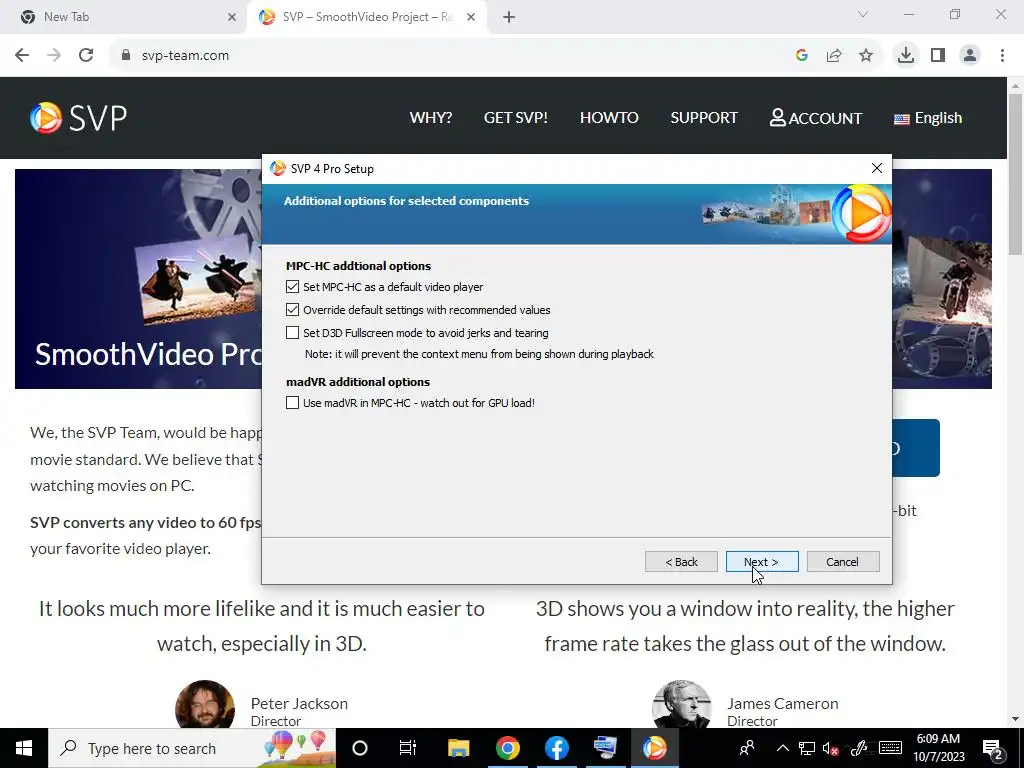Viewport: 1024px width, 768px height.
Task: Click the muted volume tray icon
Action: (830, 748)
